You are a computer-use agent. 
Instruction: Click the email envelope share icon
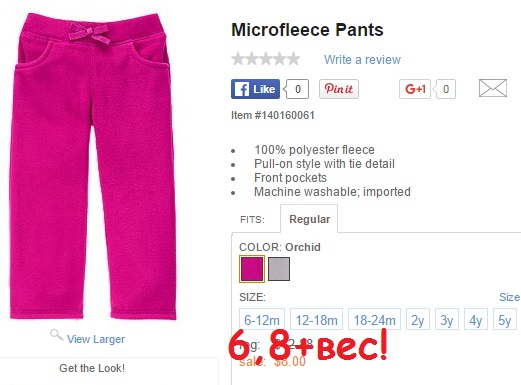pos(493,88)
